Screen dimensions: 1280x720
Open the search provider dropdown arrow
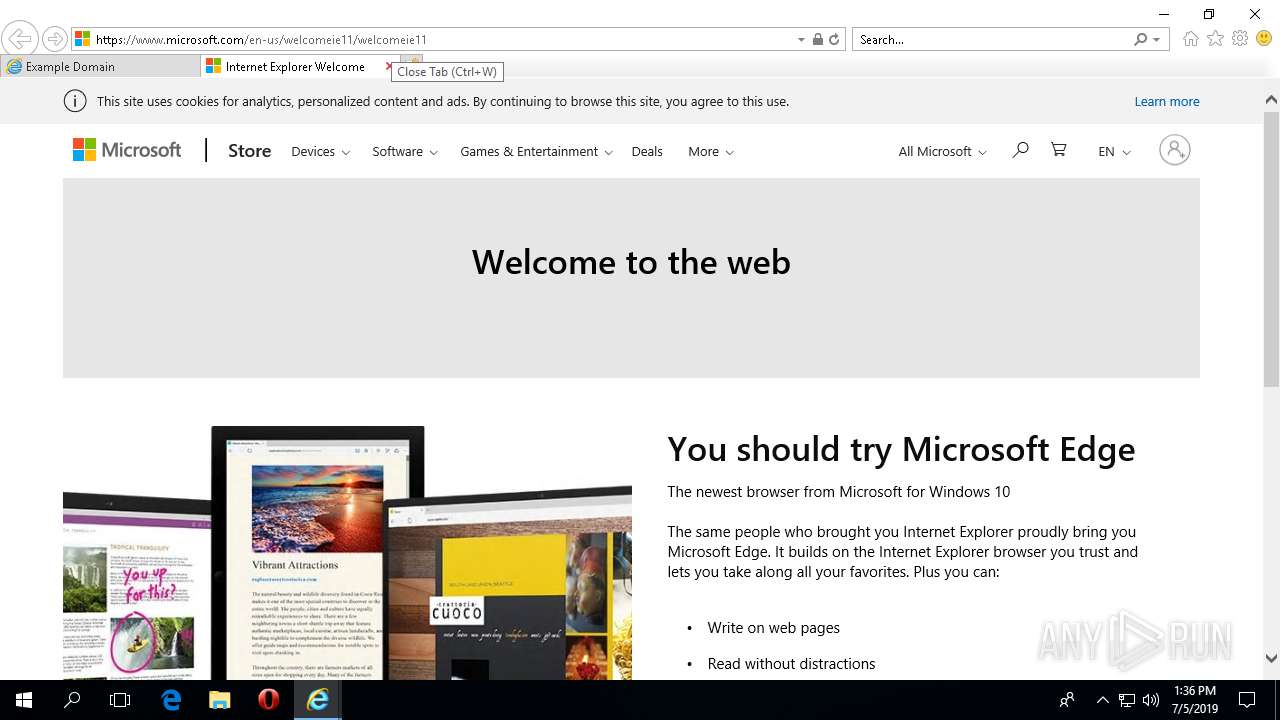[x=1157, y=39]
